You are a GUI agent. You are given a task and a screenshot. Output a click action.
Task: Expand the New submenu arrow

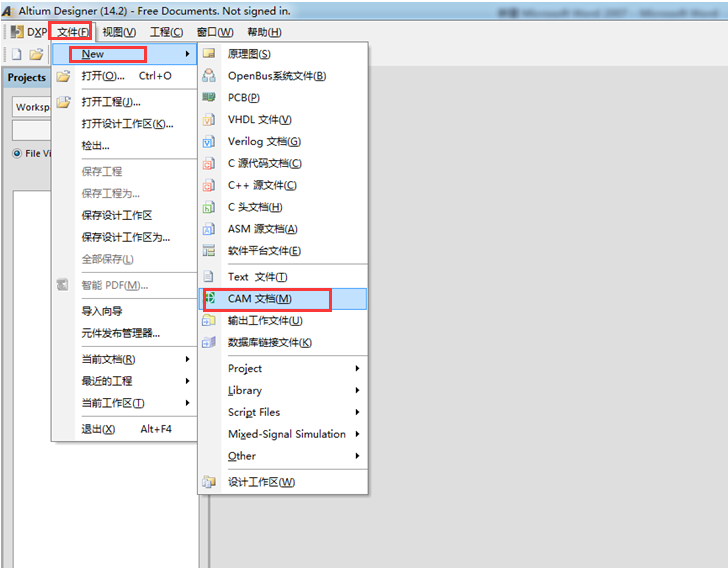187,54
